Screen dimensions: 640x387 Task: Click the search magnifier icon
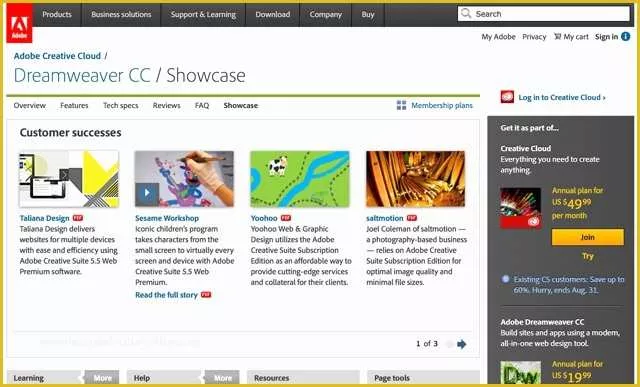(x=466, y=13)
